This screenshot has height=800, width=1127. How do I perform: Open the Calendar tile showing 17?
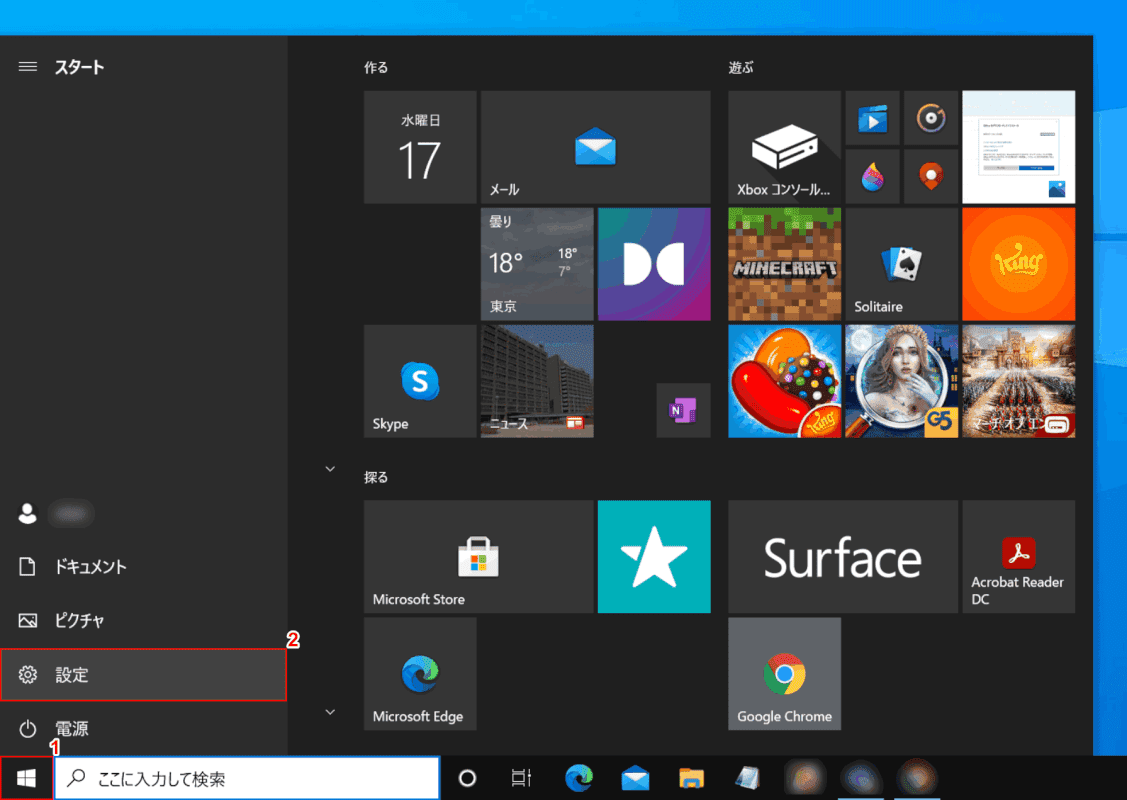(x=420, y=147)
